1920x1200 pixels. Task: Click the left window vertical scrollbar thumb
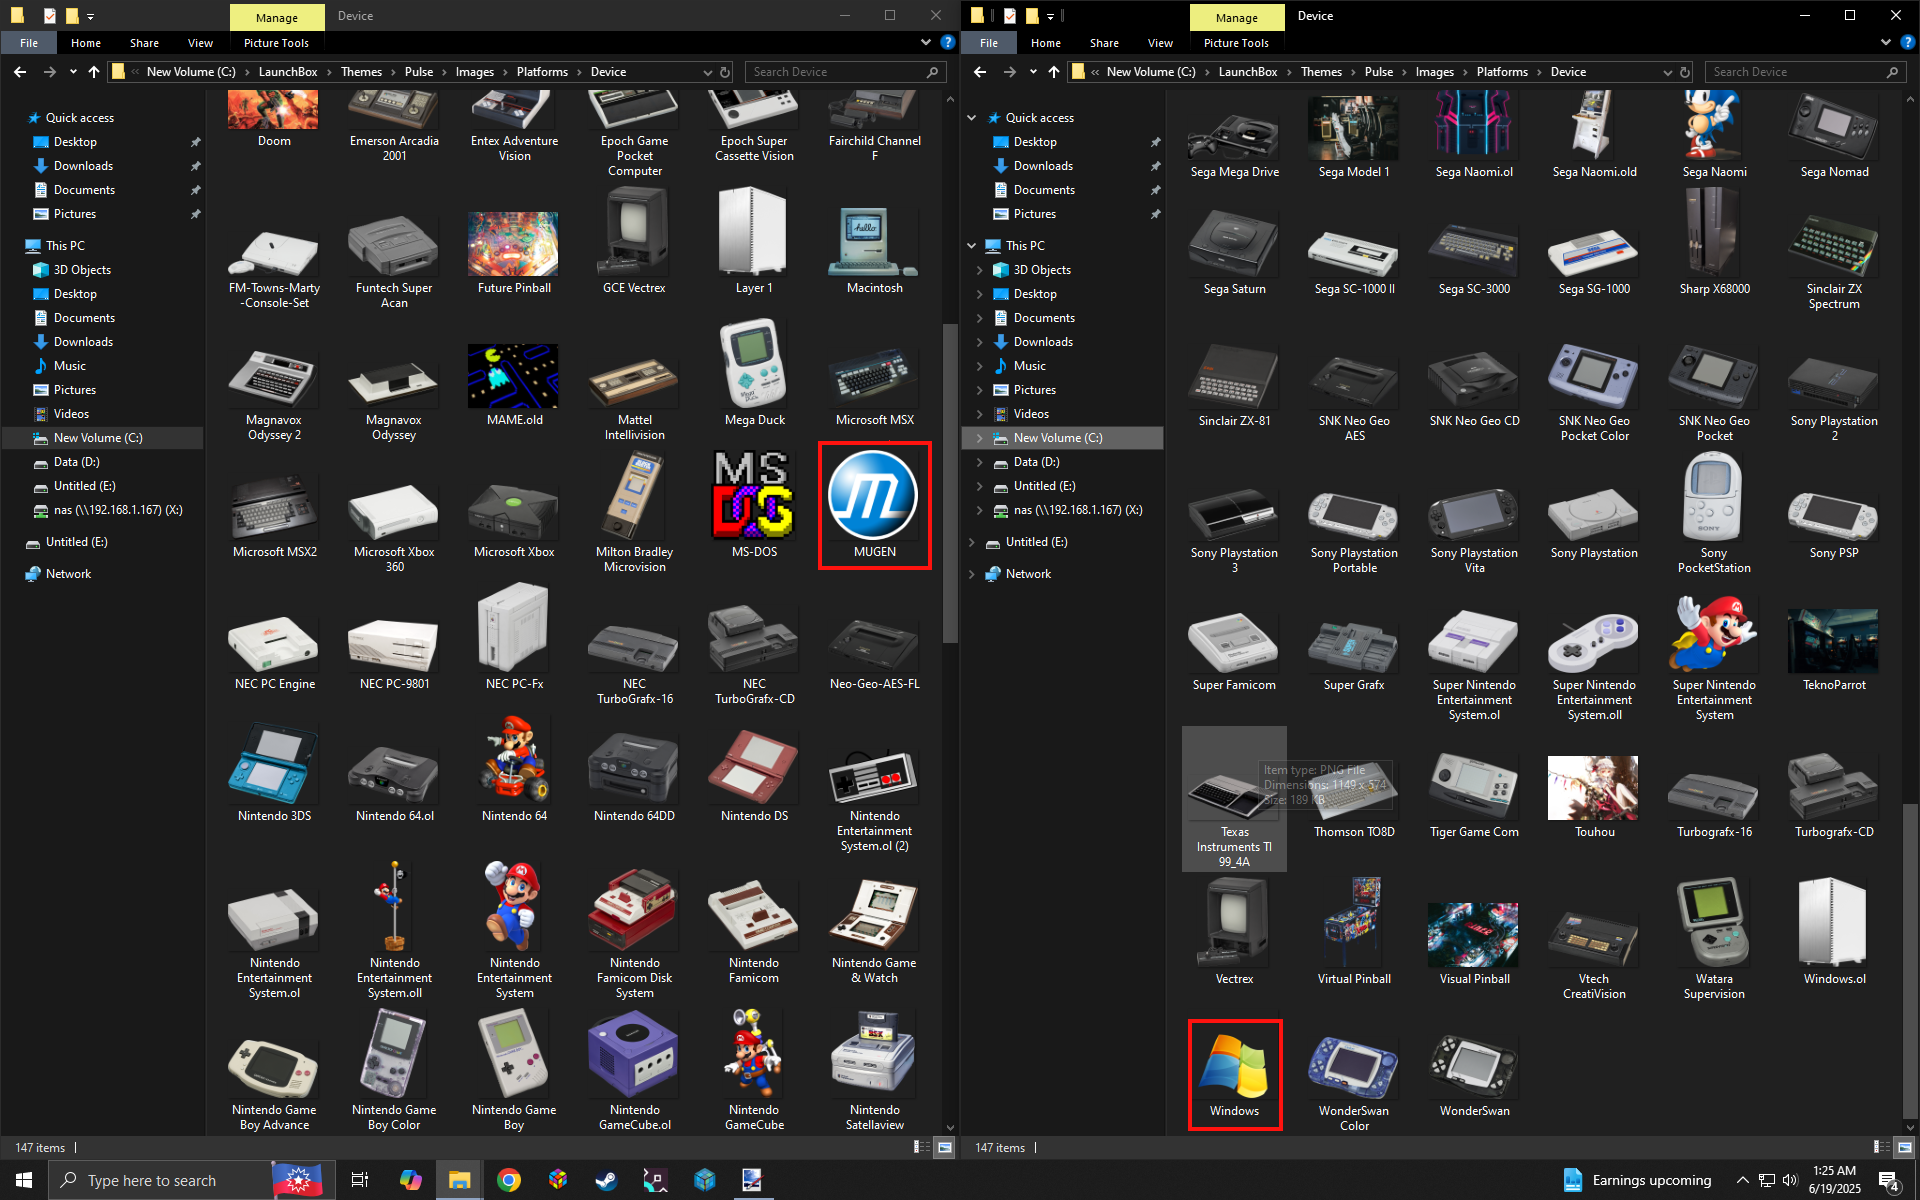(x=950, y=484)
